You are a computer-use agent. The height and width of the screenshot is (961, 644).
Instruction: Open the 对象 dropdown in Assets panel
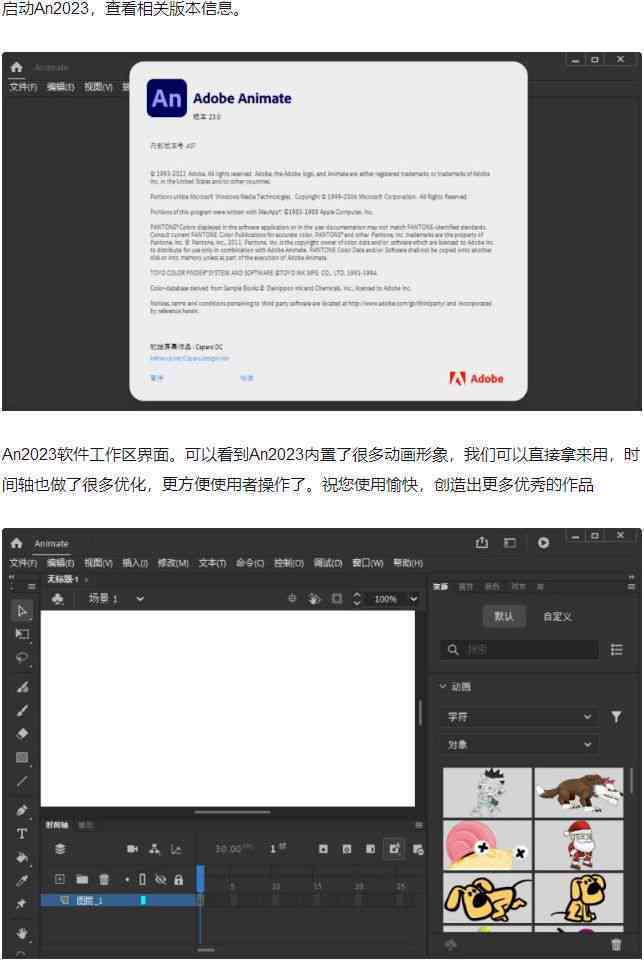[x=518, y=744]
